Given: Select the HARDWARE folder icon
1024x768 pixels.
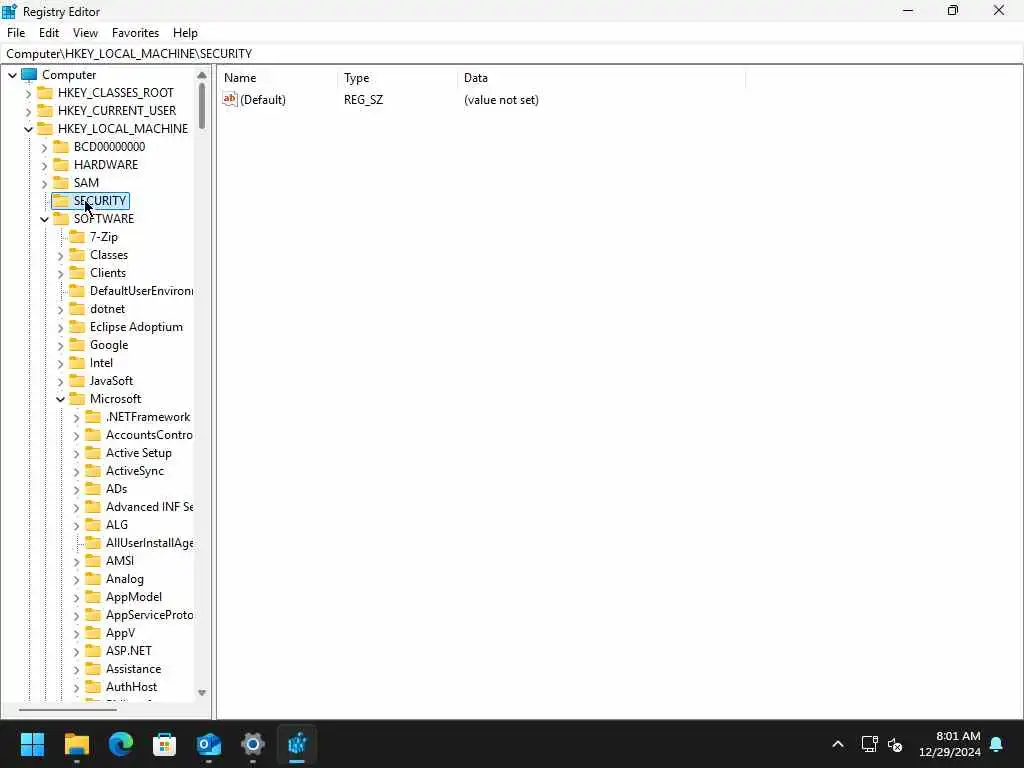Looking at the screenshot, I should [61, 165].
